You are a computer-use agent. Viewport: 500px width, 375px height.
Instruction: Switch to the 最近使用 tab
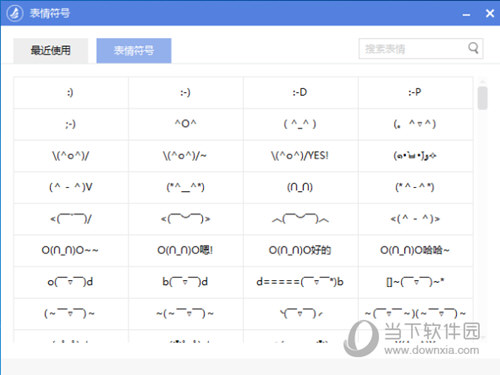[51, 50]
